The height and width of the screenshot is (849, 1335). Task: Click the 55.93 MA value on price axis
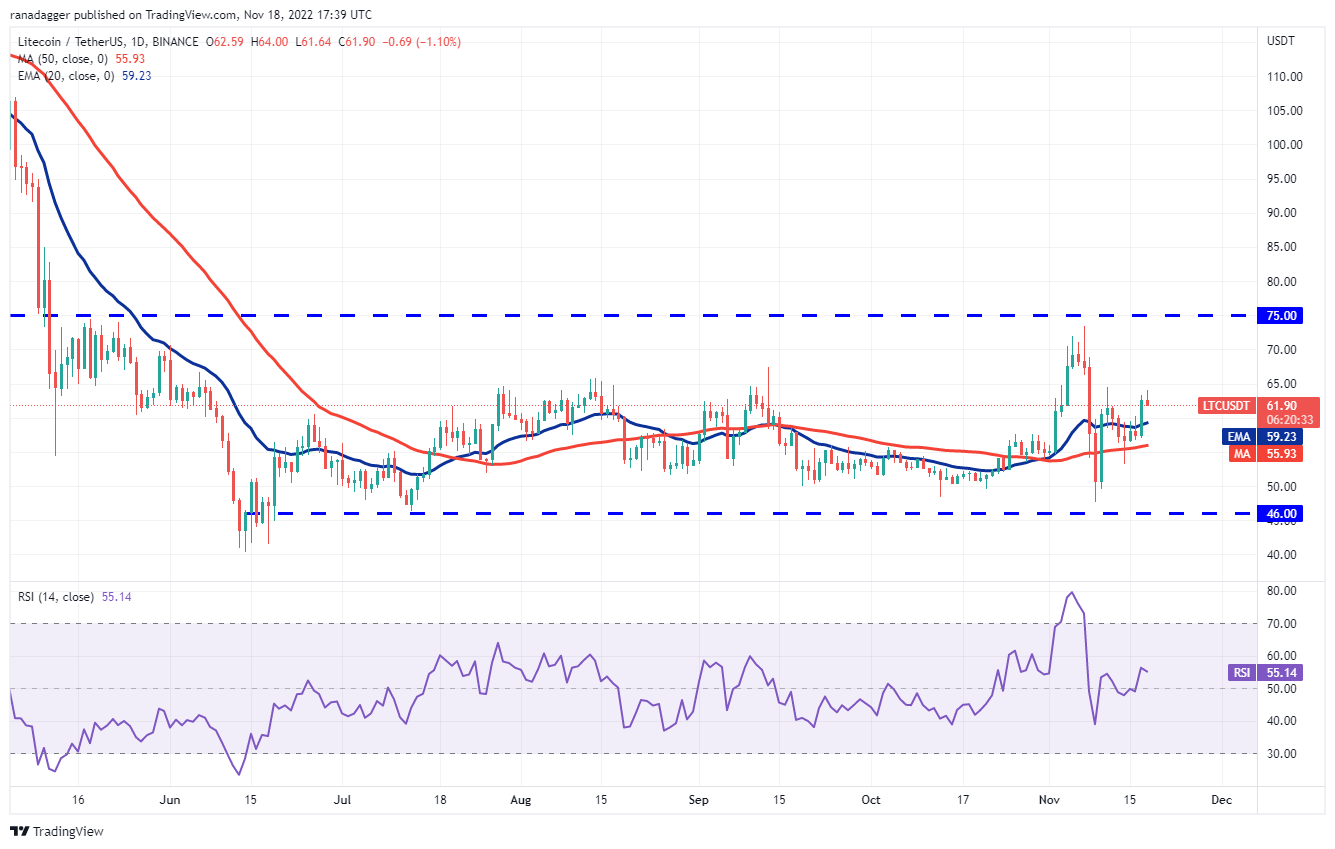(1282, 454)
